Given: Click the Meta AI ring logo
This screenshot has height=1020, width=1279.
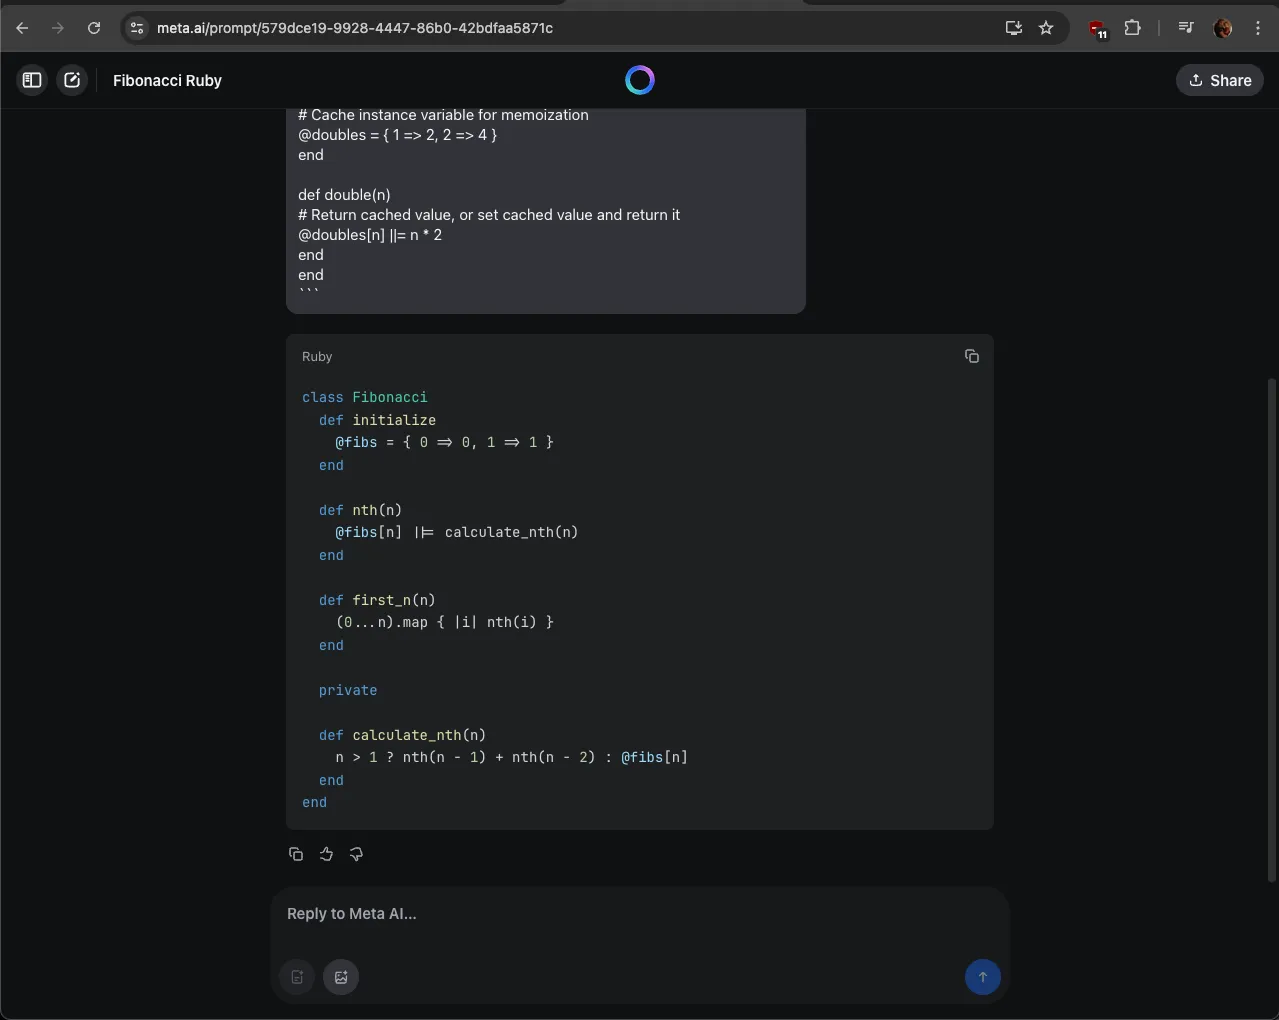Looking at the screenshot, I should (640, 80).
